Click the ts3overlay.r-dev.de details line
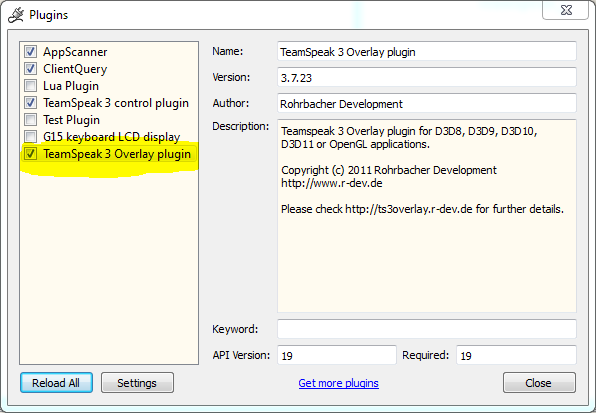 pyautogui.click(x=422, y=209)
